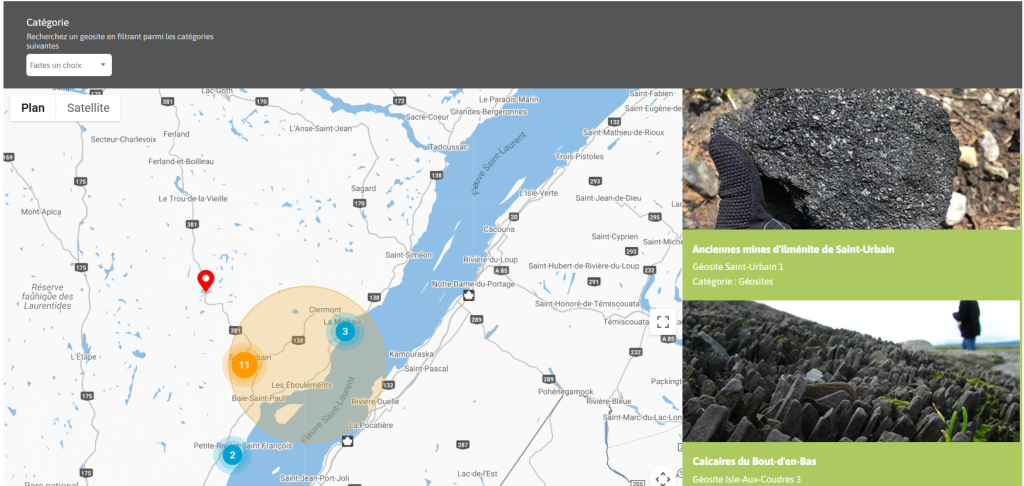This screenshot has width=1024, height=486.
Task: Click the Rivière-du-Loup map label
Action: tap(490, 259)
